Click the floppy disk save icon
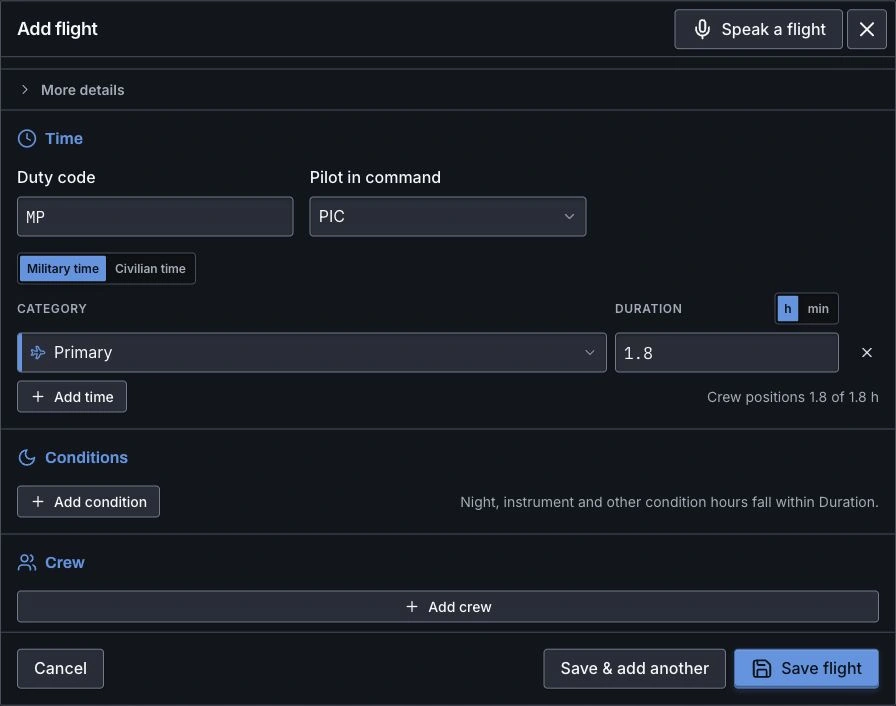Viewport: 896px width, 706px height. 762,668
